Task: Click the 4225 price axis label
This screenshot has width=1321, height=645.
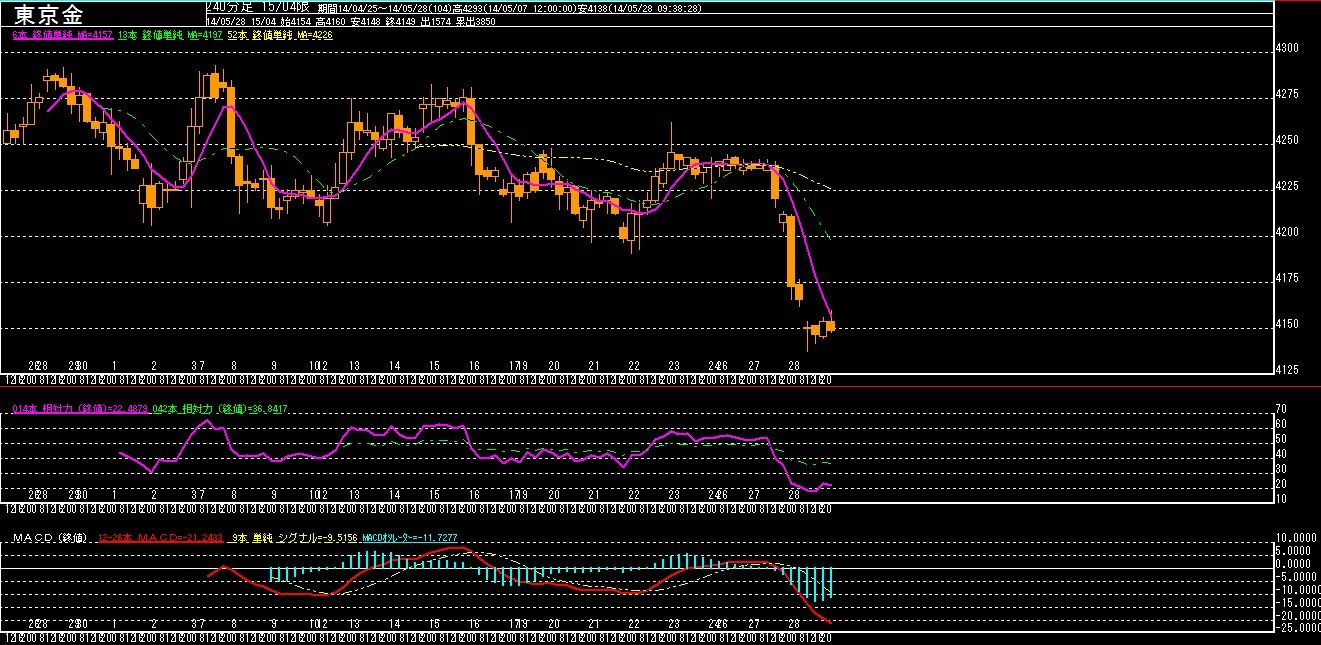Action: click(x=1289, y=186)
